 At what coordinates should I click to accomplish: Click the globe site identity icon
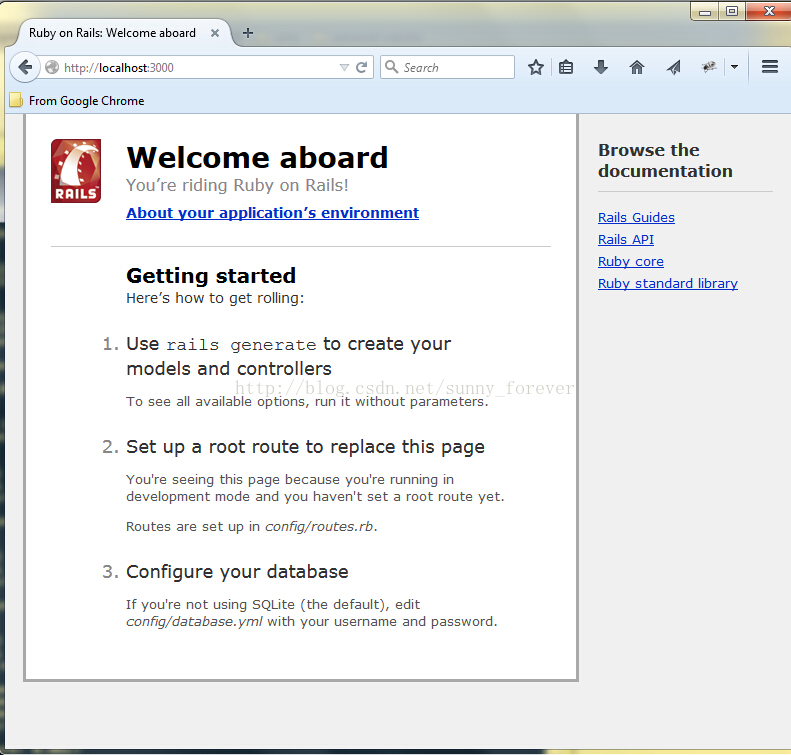coord(52,67)
